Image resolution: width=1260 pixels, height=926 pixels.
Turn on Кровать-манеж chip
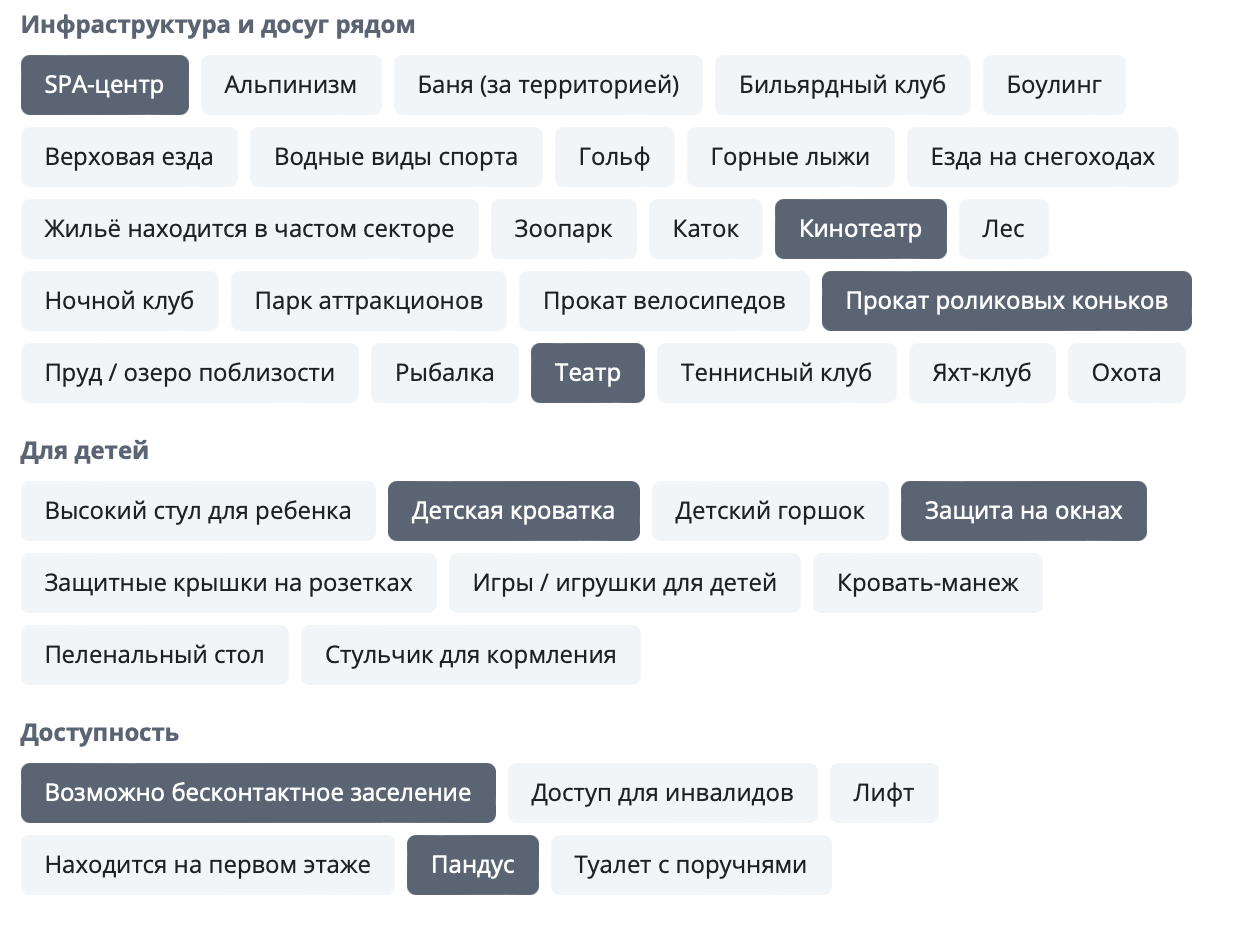pos(927,583)
